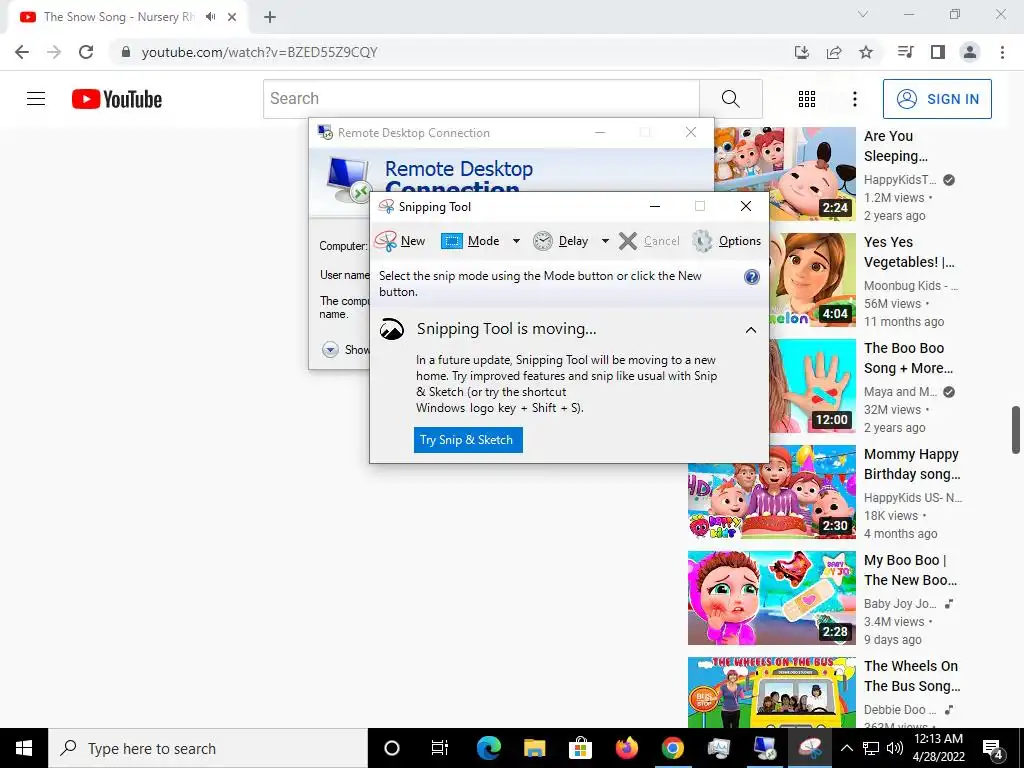Open the Chrome profile avatar
This screenshot has width=1024, height=768.
[970, 52]
